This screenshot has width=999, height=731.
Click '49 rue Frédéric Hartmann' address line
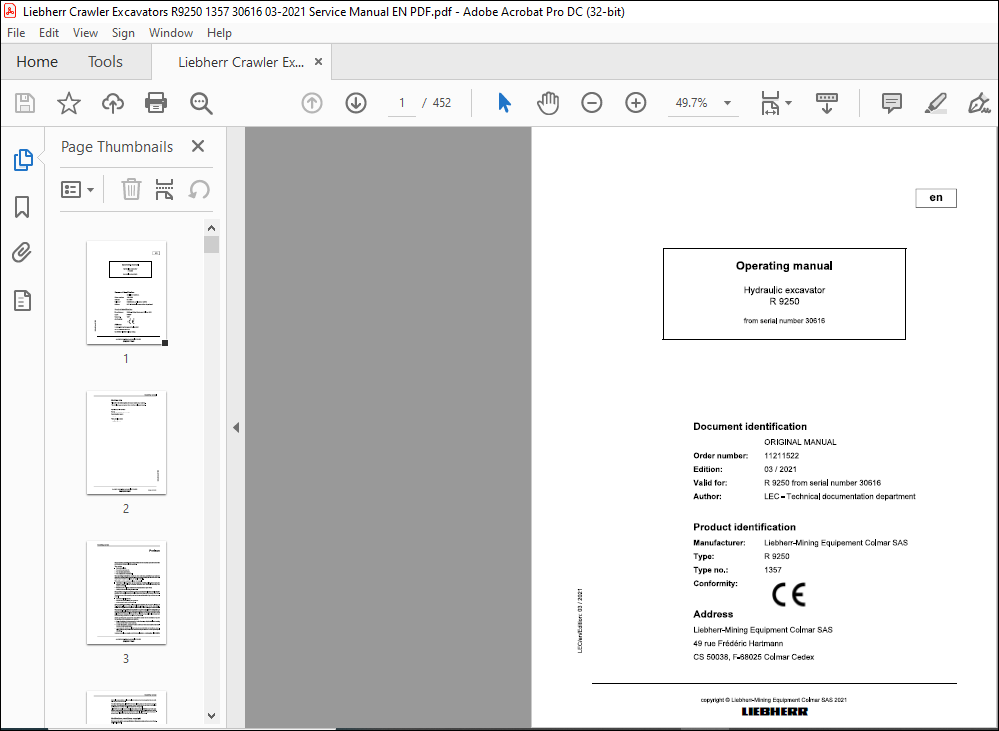pyautogui.click(x=738, y=643)
